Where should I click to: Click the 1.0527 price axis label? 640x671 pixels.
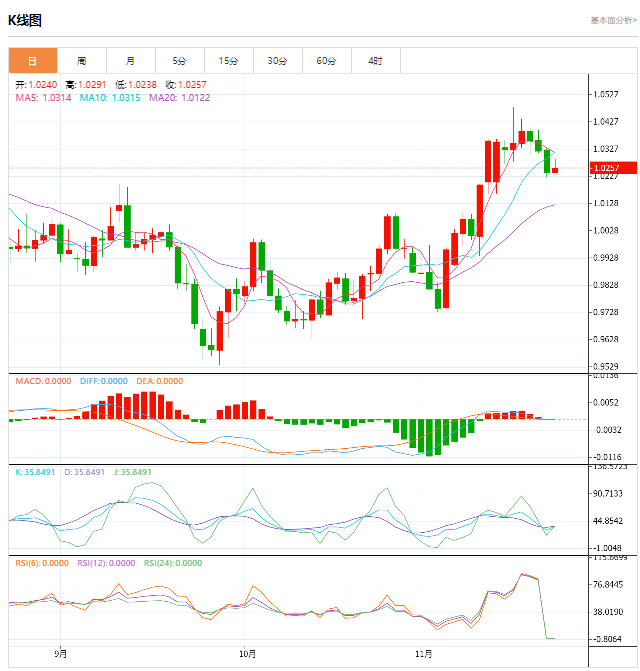coord(605,94)
